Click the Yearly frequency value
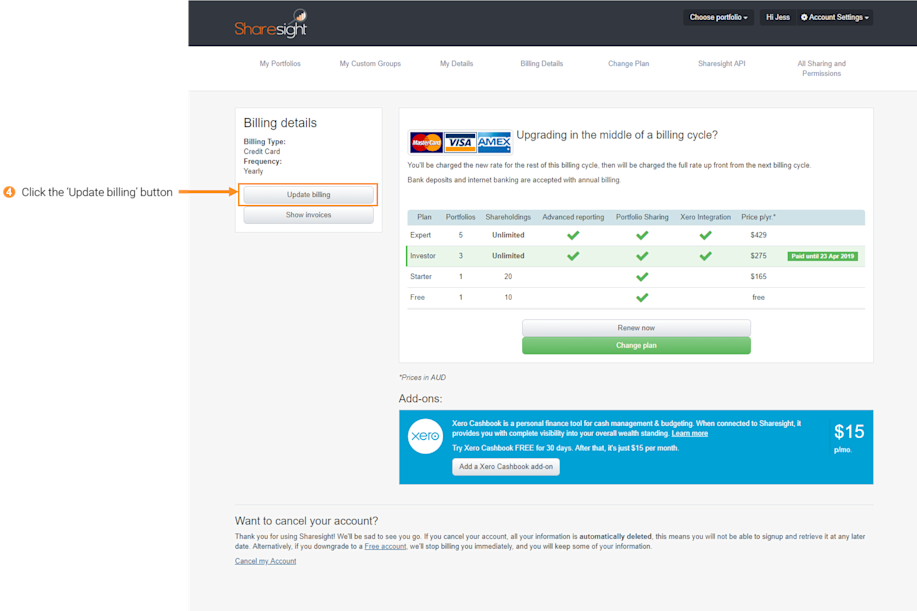 click(x=253, y=171)
